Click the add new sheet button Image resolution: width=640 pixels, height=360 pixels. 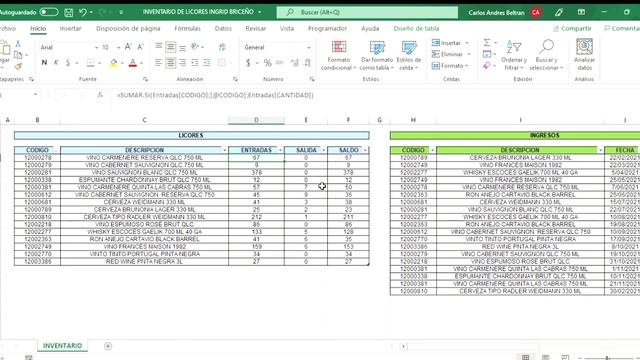tap(108, 346)
